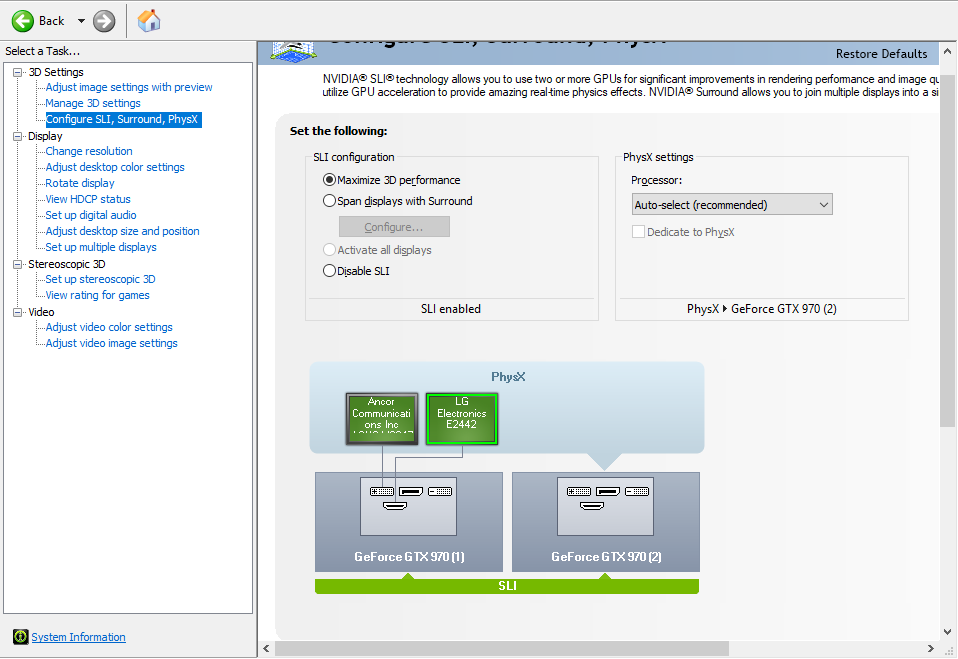Click the PhysX GeForce GTX 970 (2) status
Image resolution: width=958 pixels, height=659 pixels.
(762, 309)
